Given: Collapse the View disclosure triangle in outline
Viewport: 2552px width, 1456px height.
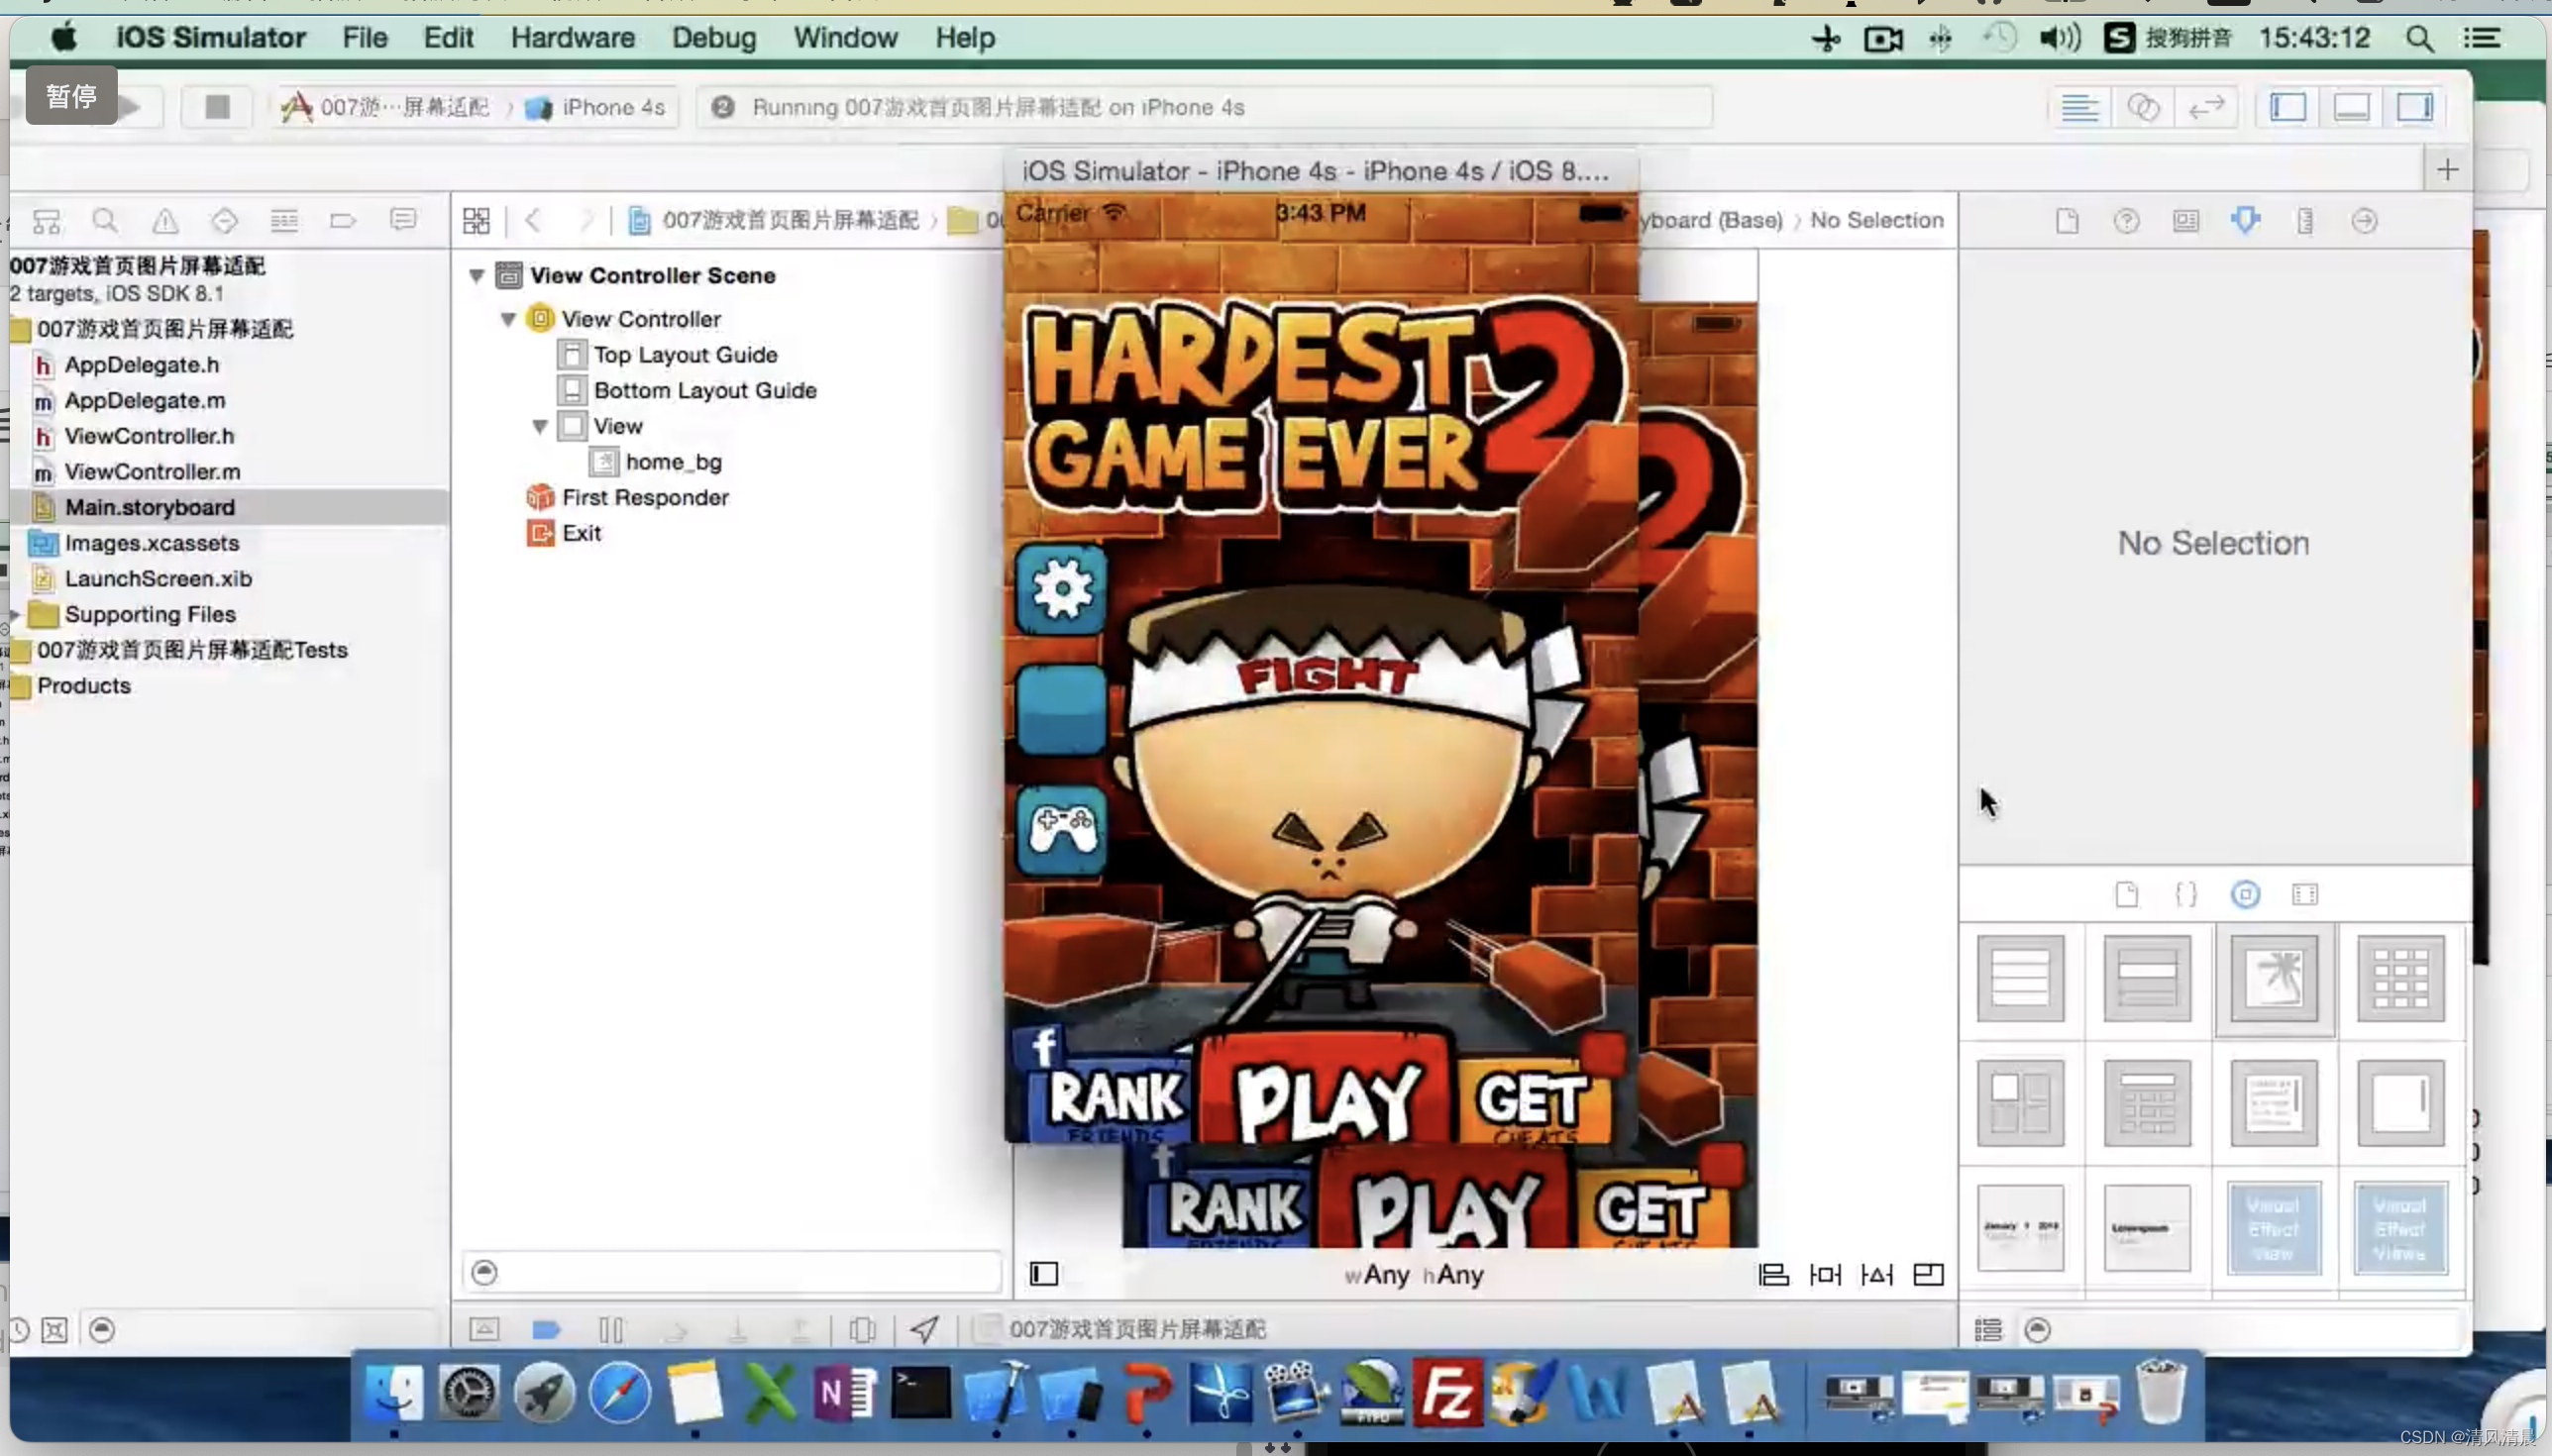Looking at the screenshot, I should pyautogui.click(x=540, y=426).
